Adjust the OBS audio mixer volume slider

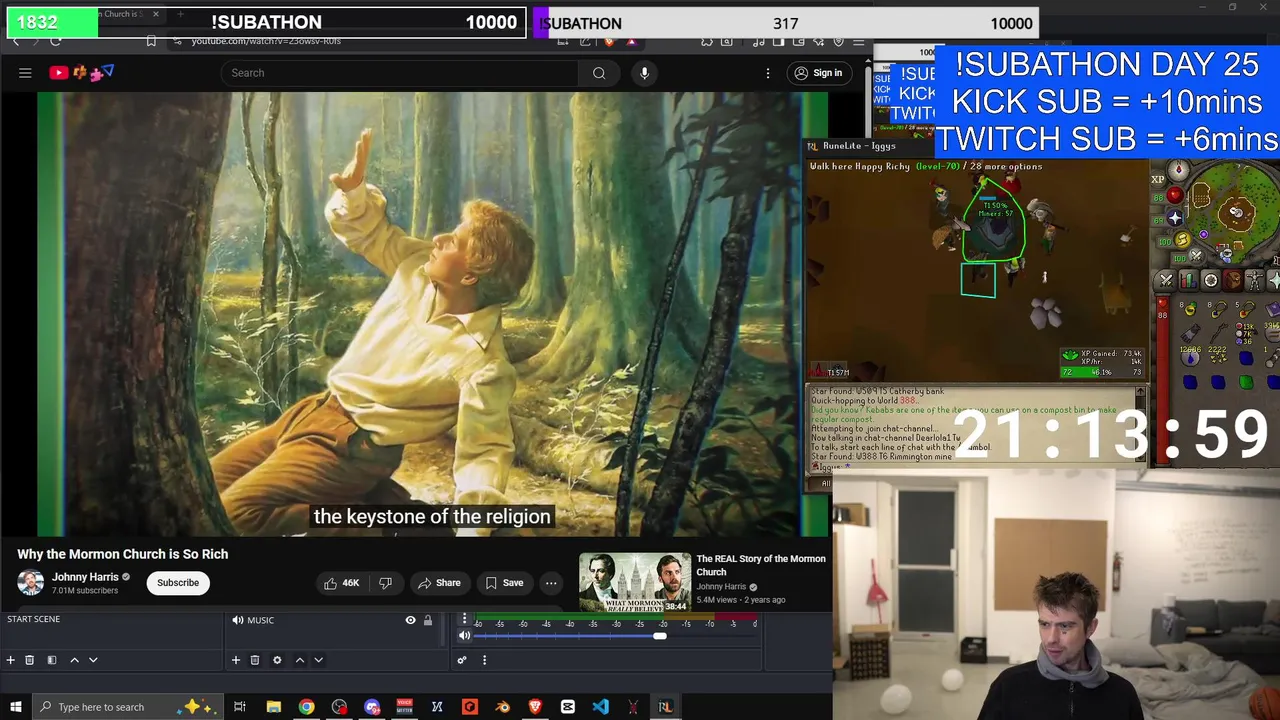click(x=660, y=636)
